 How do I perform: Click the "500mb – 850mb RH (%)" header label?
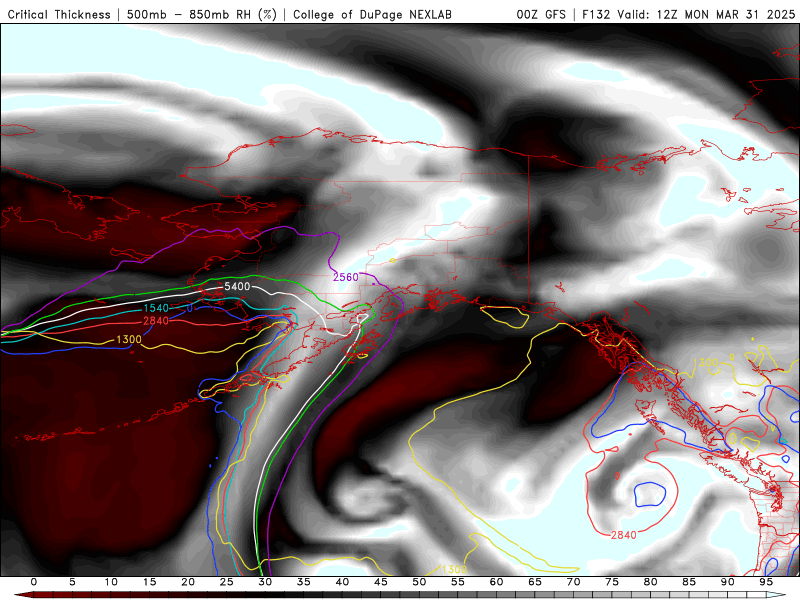pyautogui.click(x=202, y=15)
